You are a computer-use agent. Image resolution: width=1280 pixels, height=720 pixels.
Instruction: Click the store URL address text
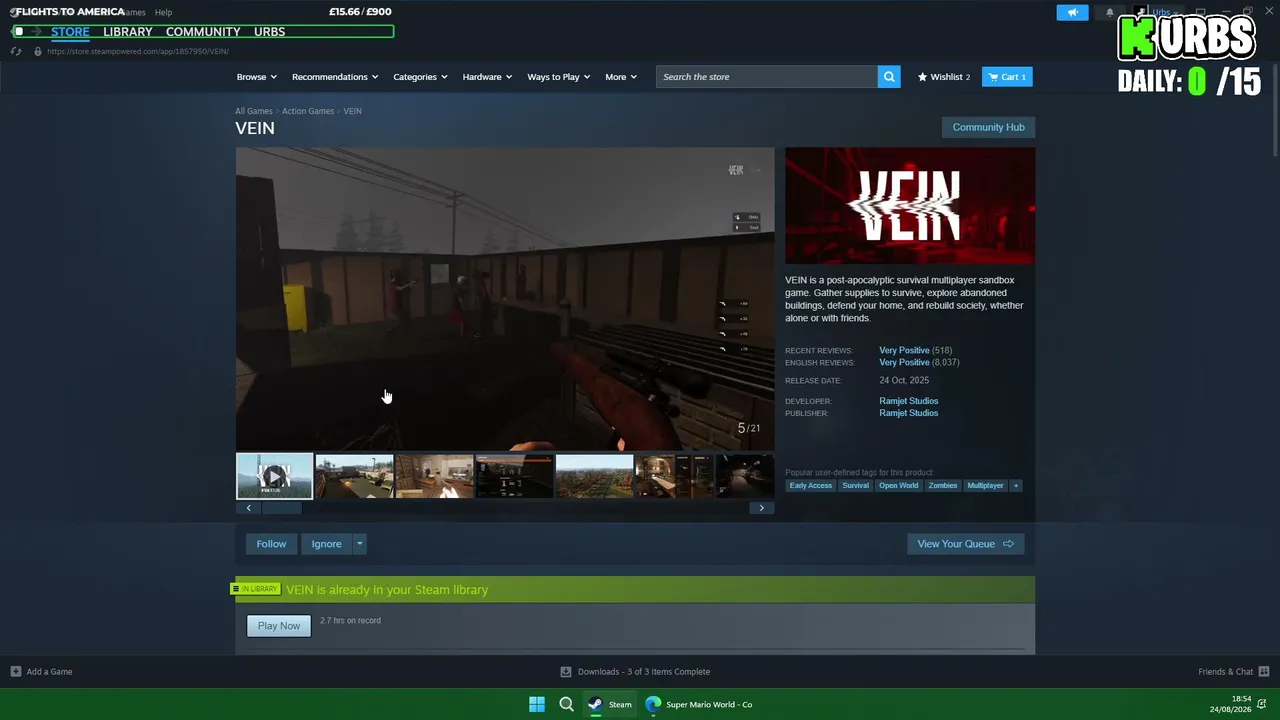click(x=138, y=51)
